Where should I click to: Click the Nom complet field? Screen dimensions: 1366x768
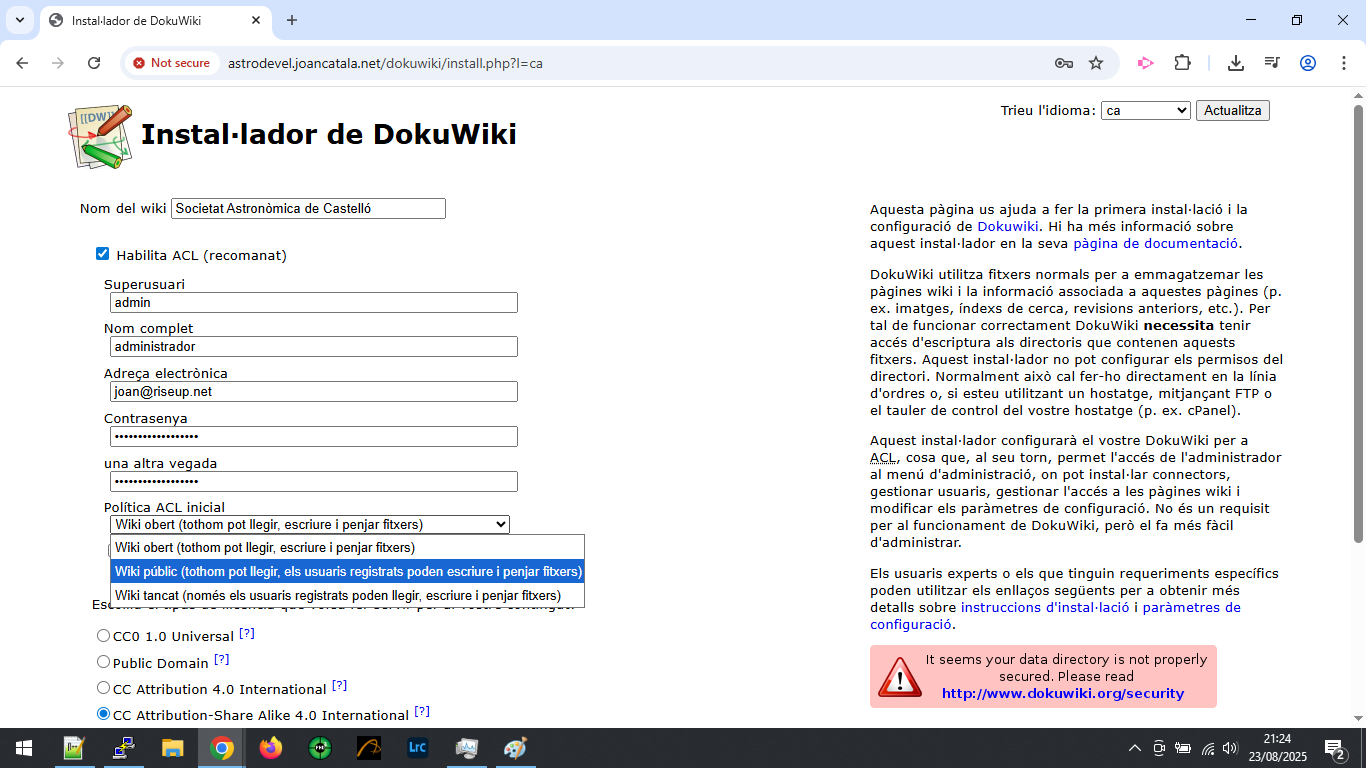point(314,346)
